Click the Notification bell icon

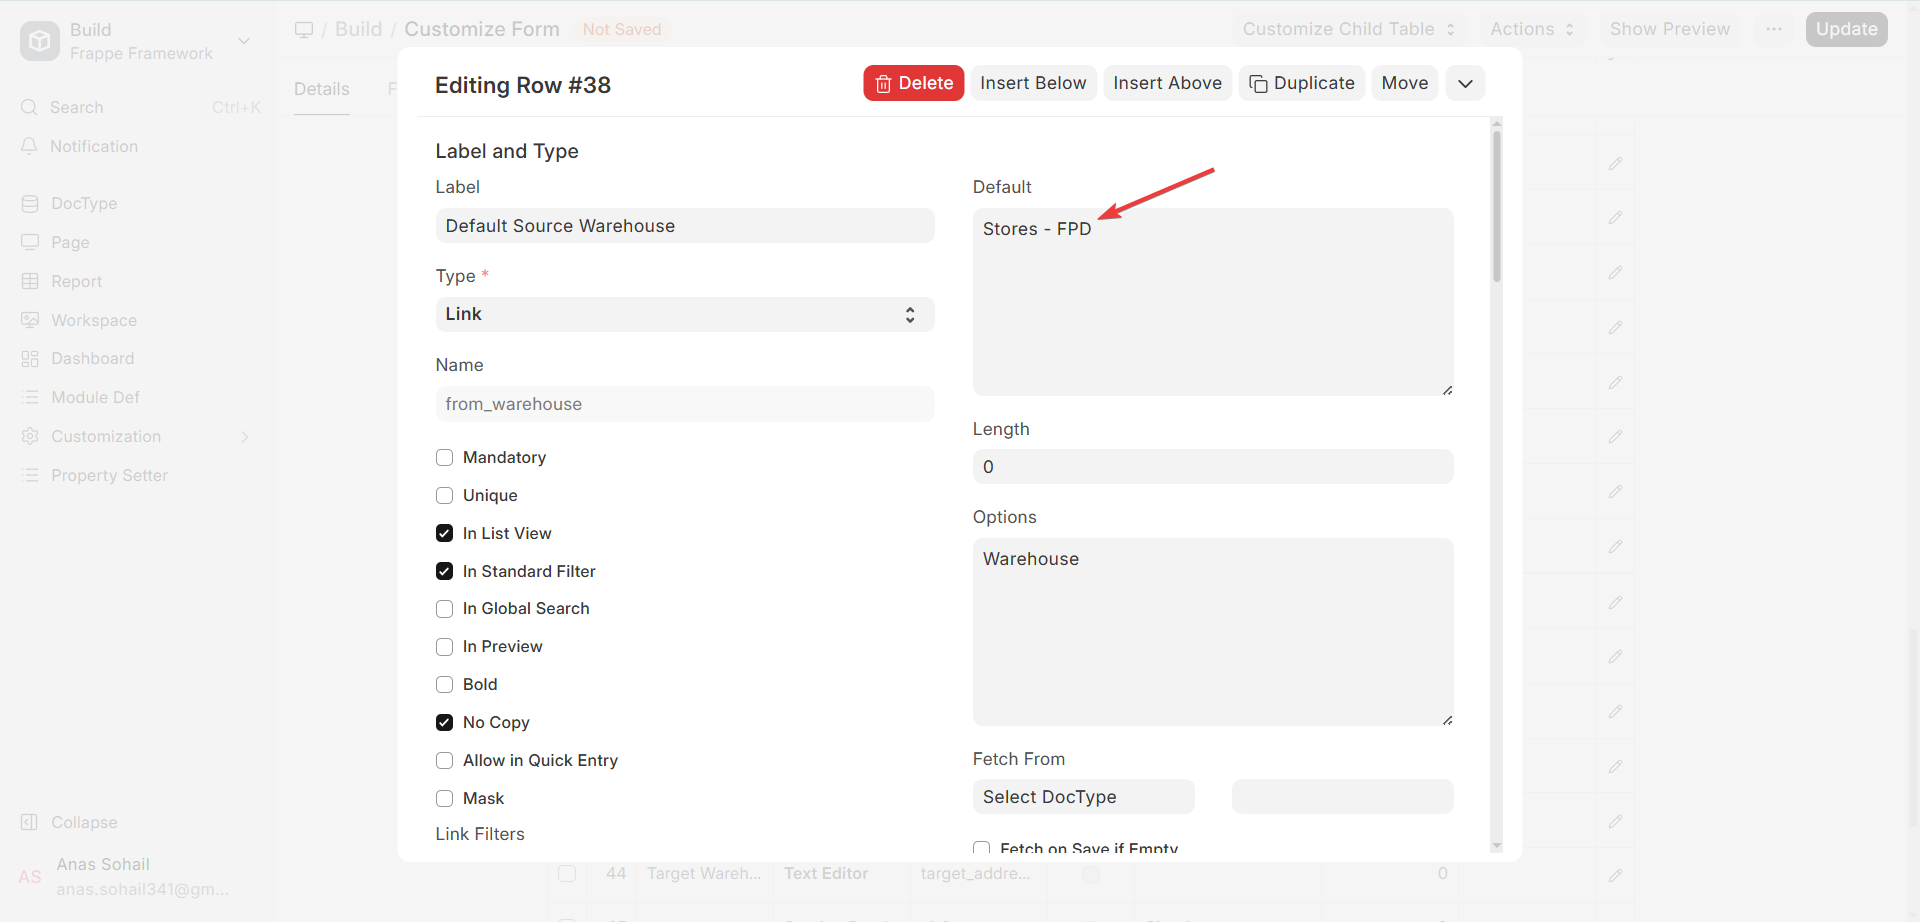pyautogui.click(x=29, y=146)
